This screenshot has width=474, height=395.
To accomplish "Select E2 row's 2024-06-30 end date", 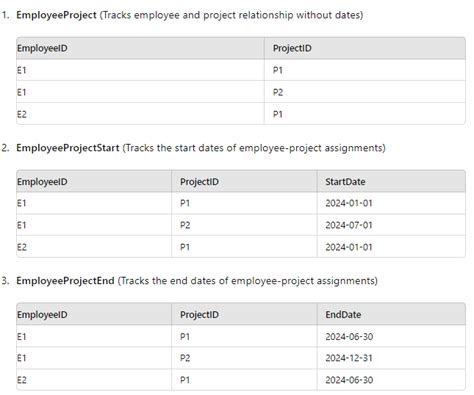I will click(349, 380).
